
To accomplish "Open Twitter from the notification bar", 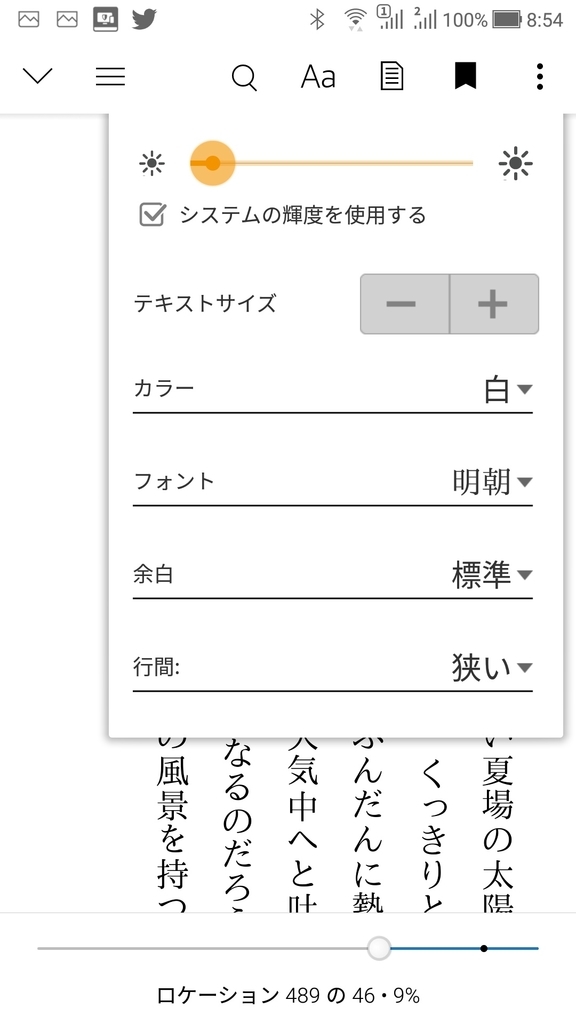I will tap(143, 17).
